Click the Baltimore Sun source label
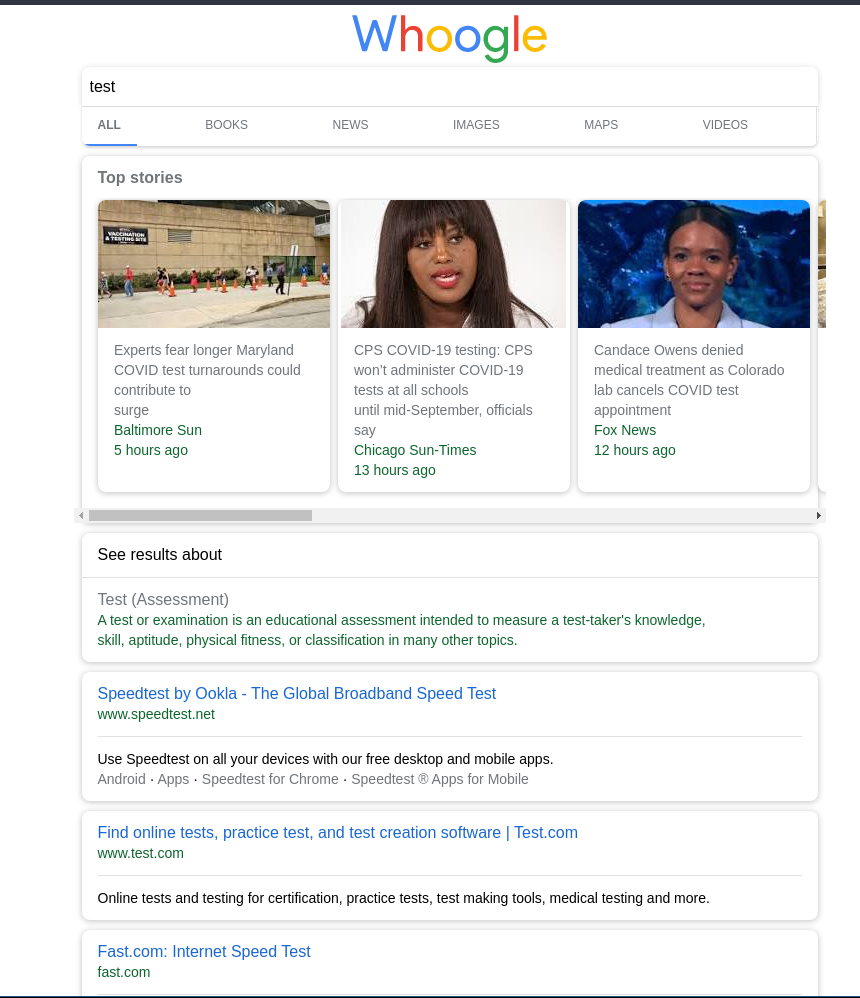Image resolution: width=860 pixels, height=998 pixels. pyautogui.click(x=158, y=430)
